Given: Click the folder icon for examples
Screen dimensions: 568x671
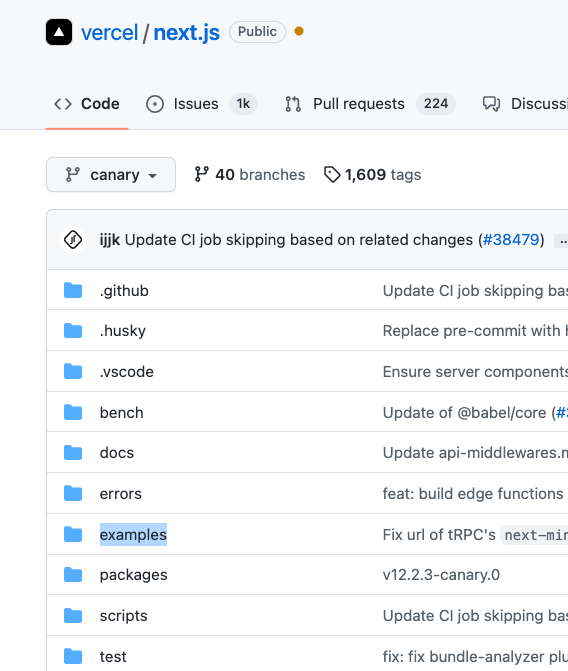Looking at the screenshot, I should pyautogui.click(x=73, y=534).
